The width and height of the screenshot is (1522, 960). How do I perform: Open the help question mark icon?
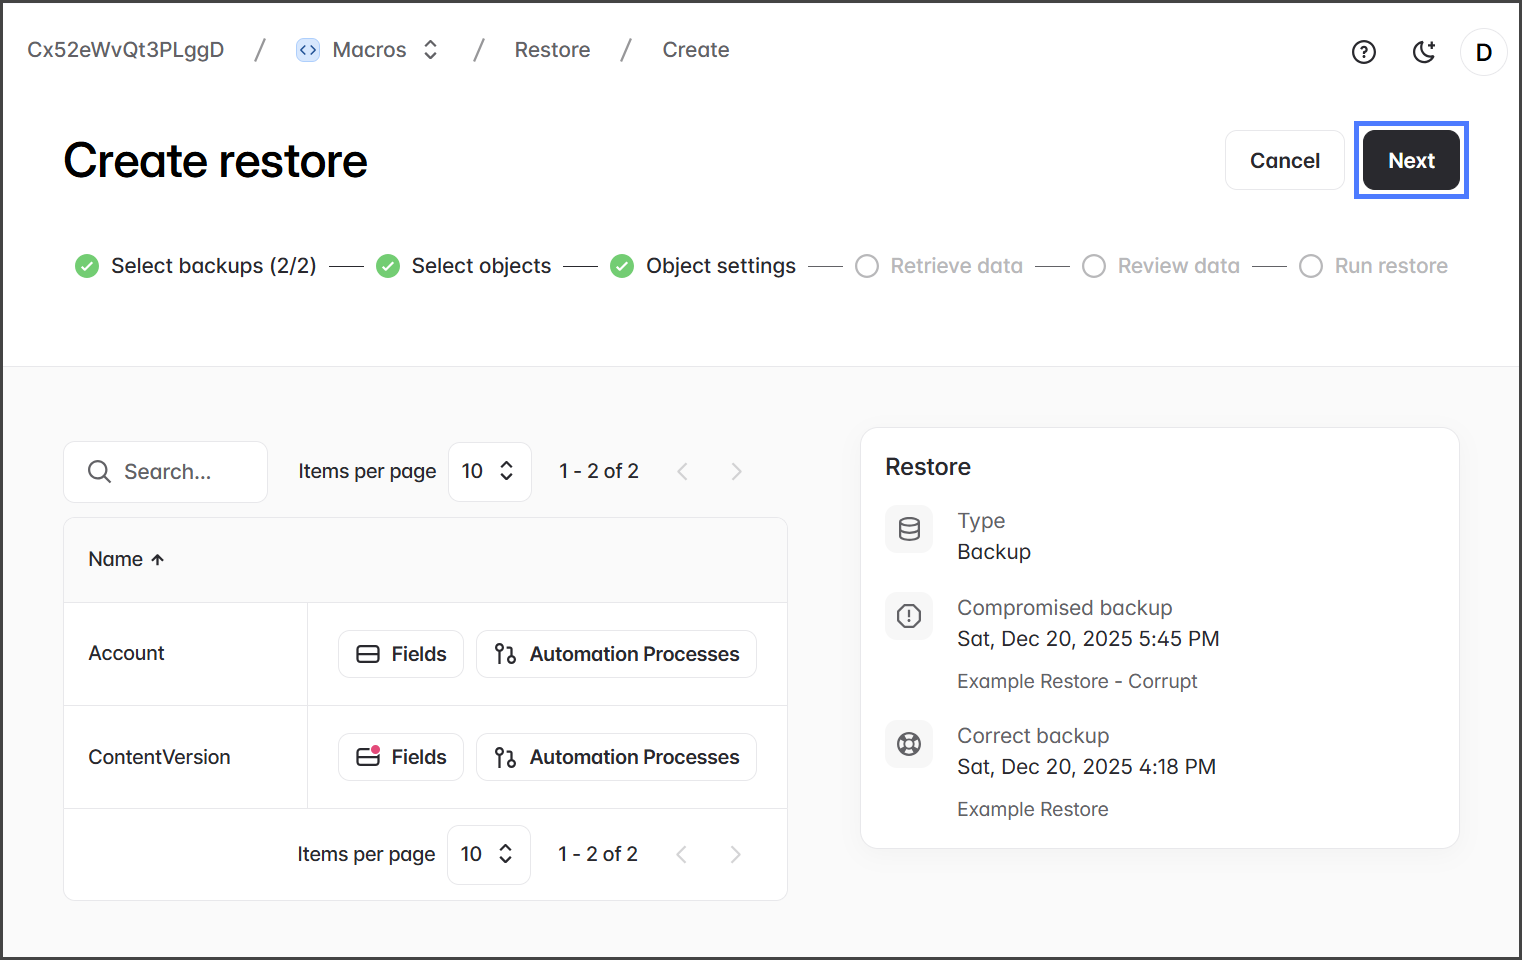click(1363, 52)
